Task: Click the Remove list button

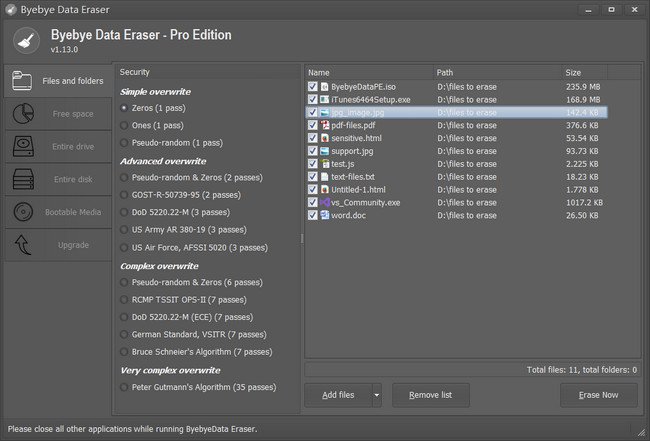Action: pos(431,395)
